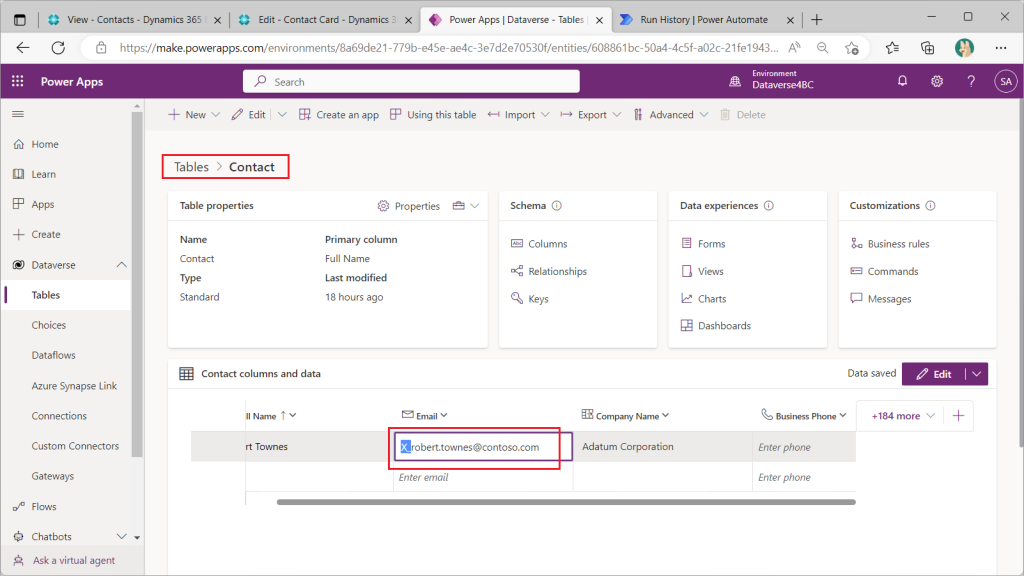This screenshot has width=1024, height=576.
Task: Open the Company Name column dropdown
Action: pos(665,415)
